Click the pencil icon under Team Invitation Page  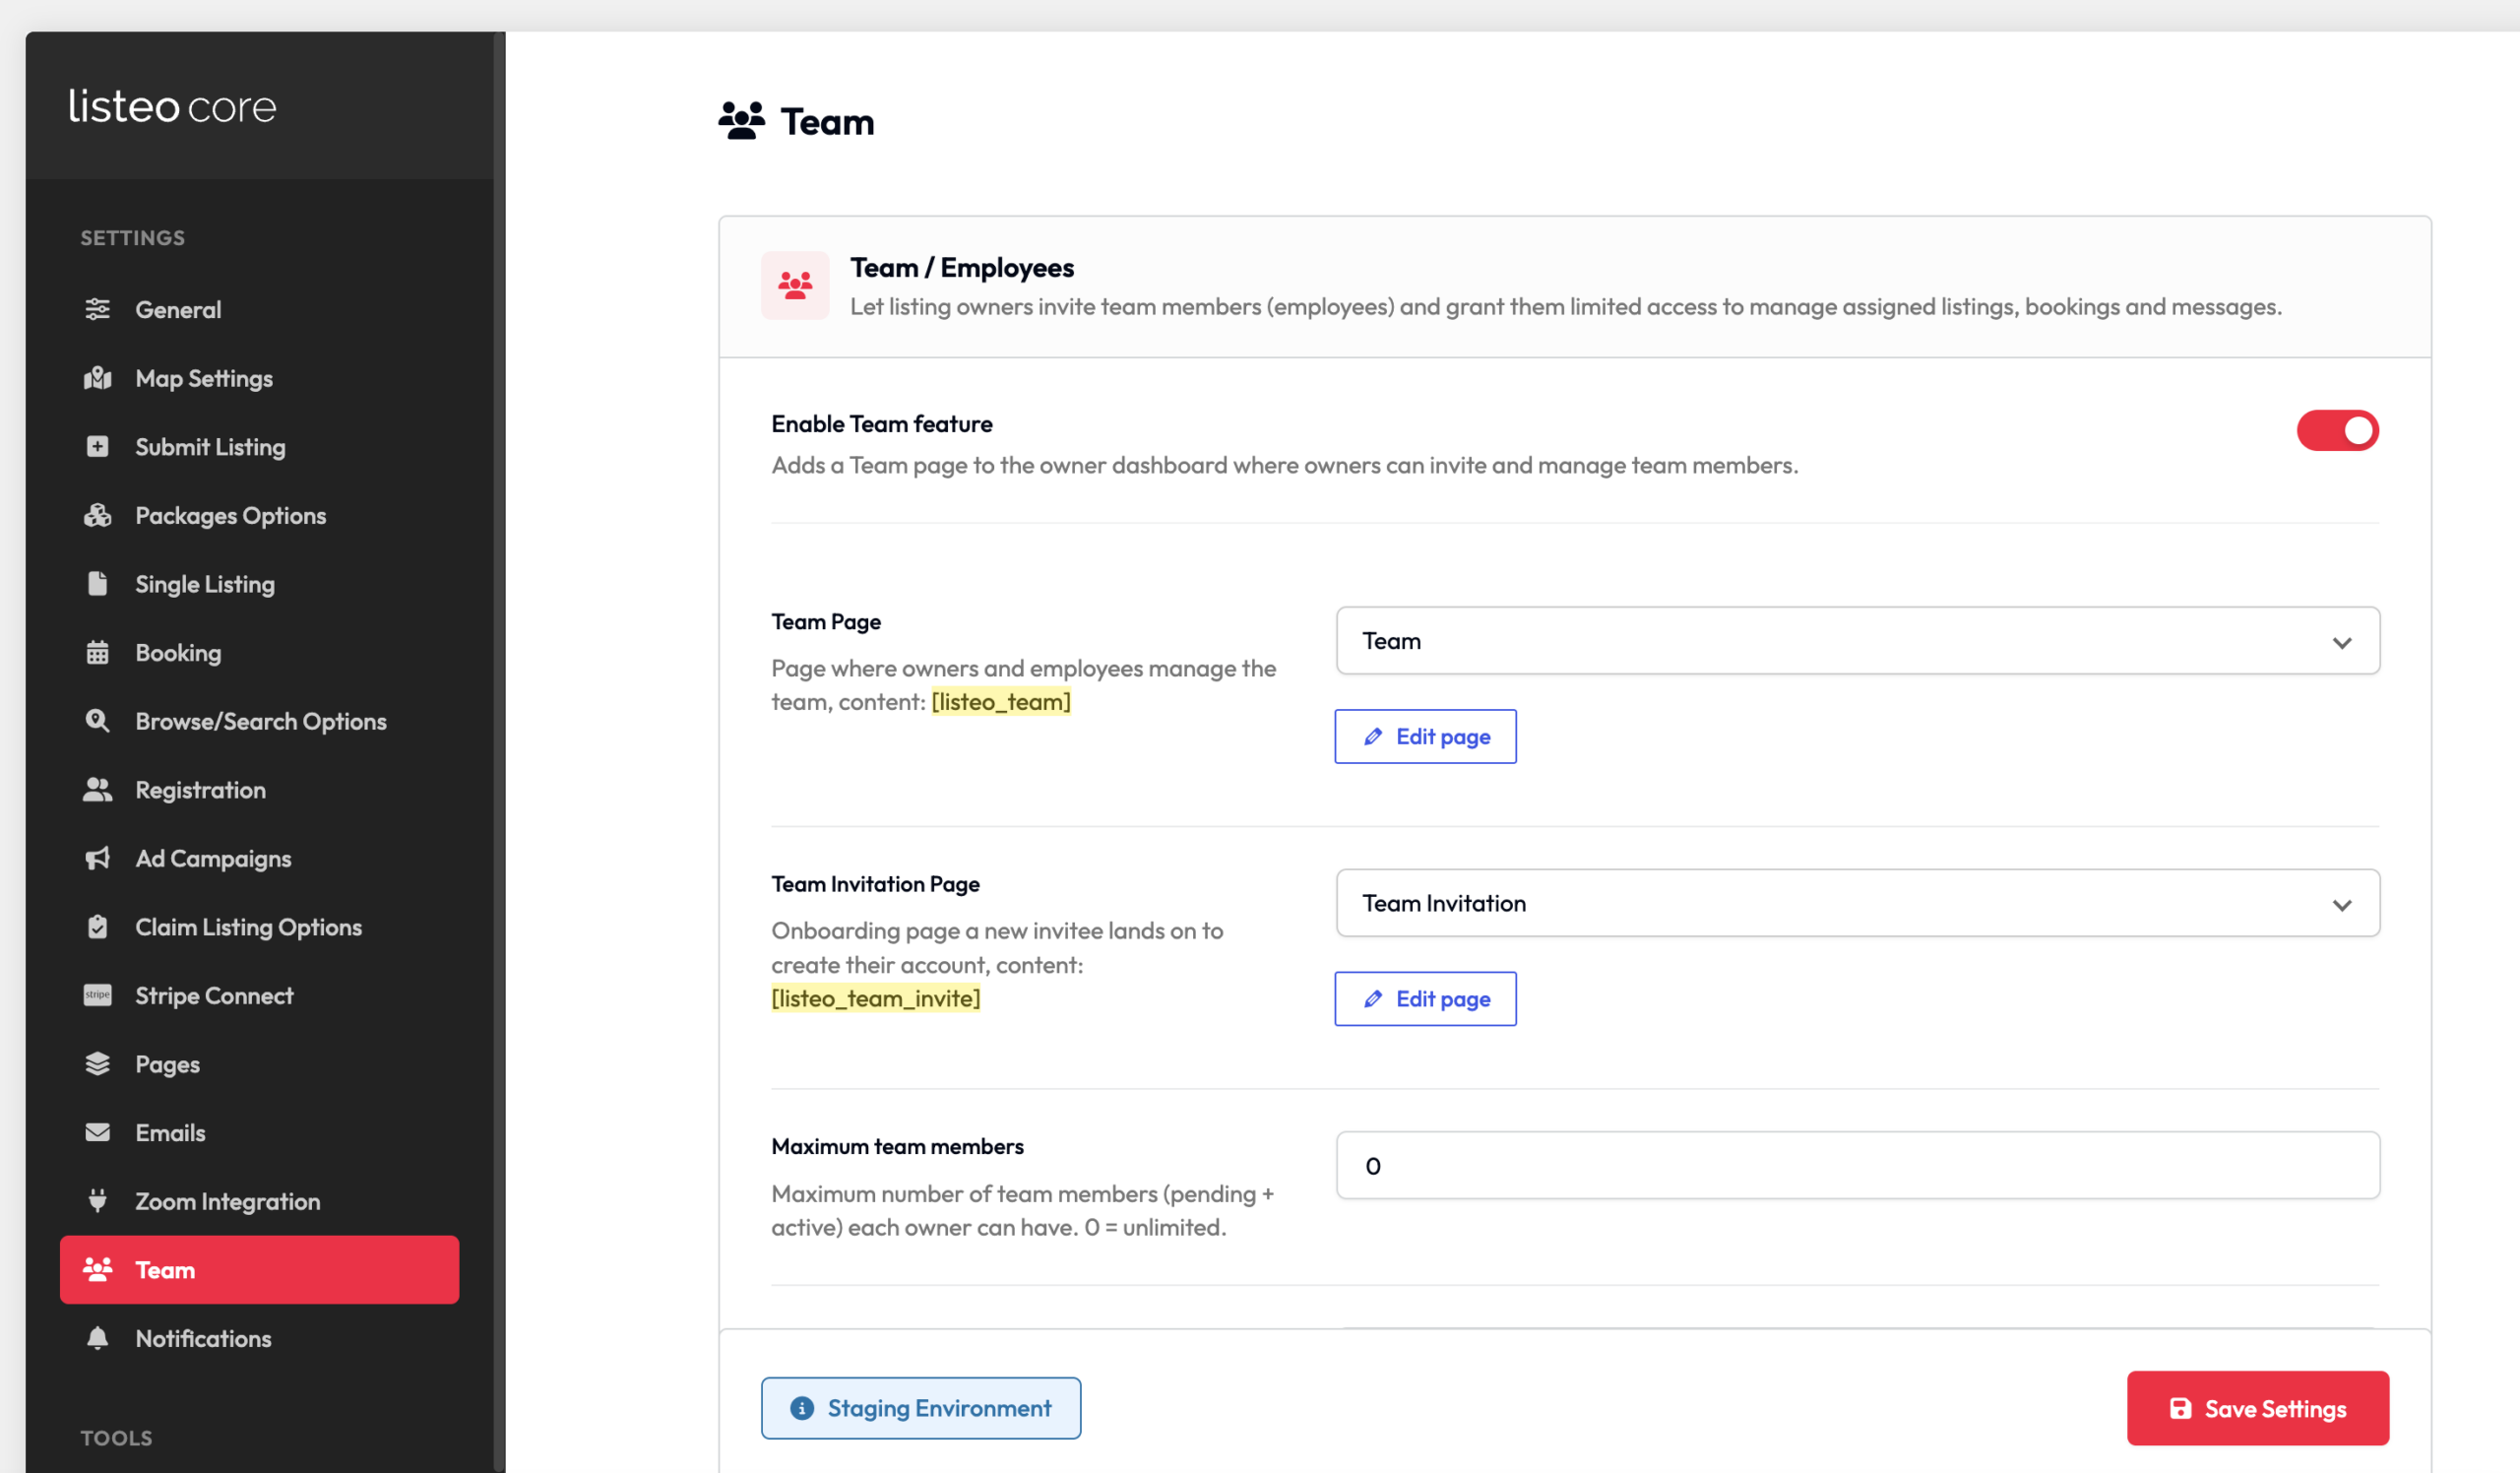1373,998
